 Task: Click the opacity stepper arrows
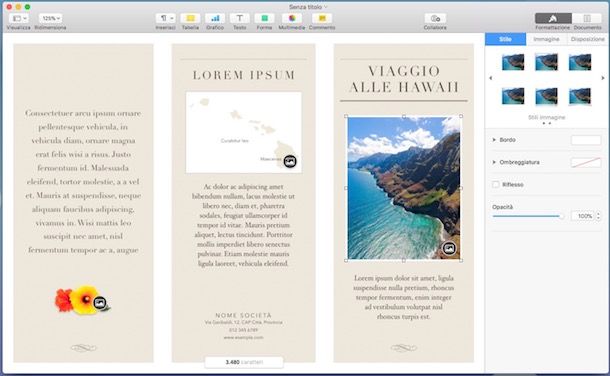pyautogui.click(x=598, y=216)
